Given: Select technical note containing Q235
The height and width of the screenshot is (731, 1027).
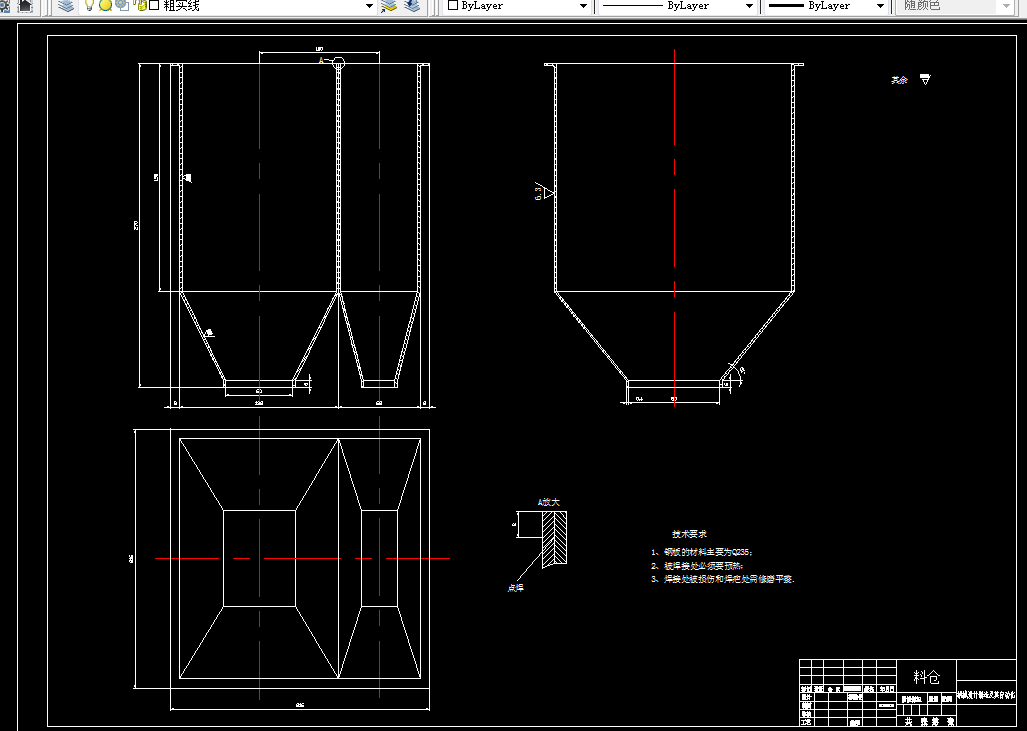Looking at the screenshot, I should pyautogui.click(x=702, y=552).
